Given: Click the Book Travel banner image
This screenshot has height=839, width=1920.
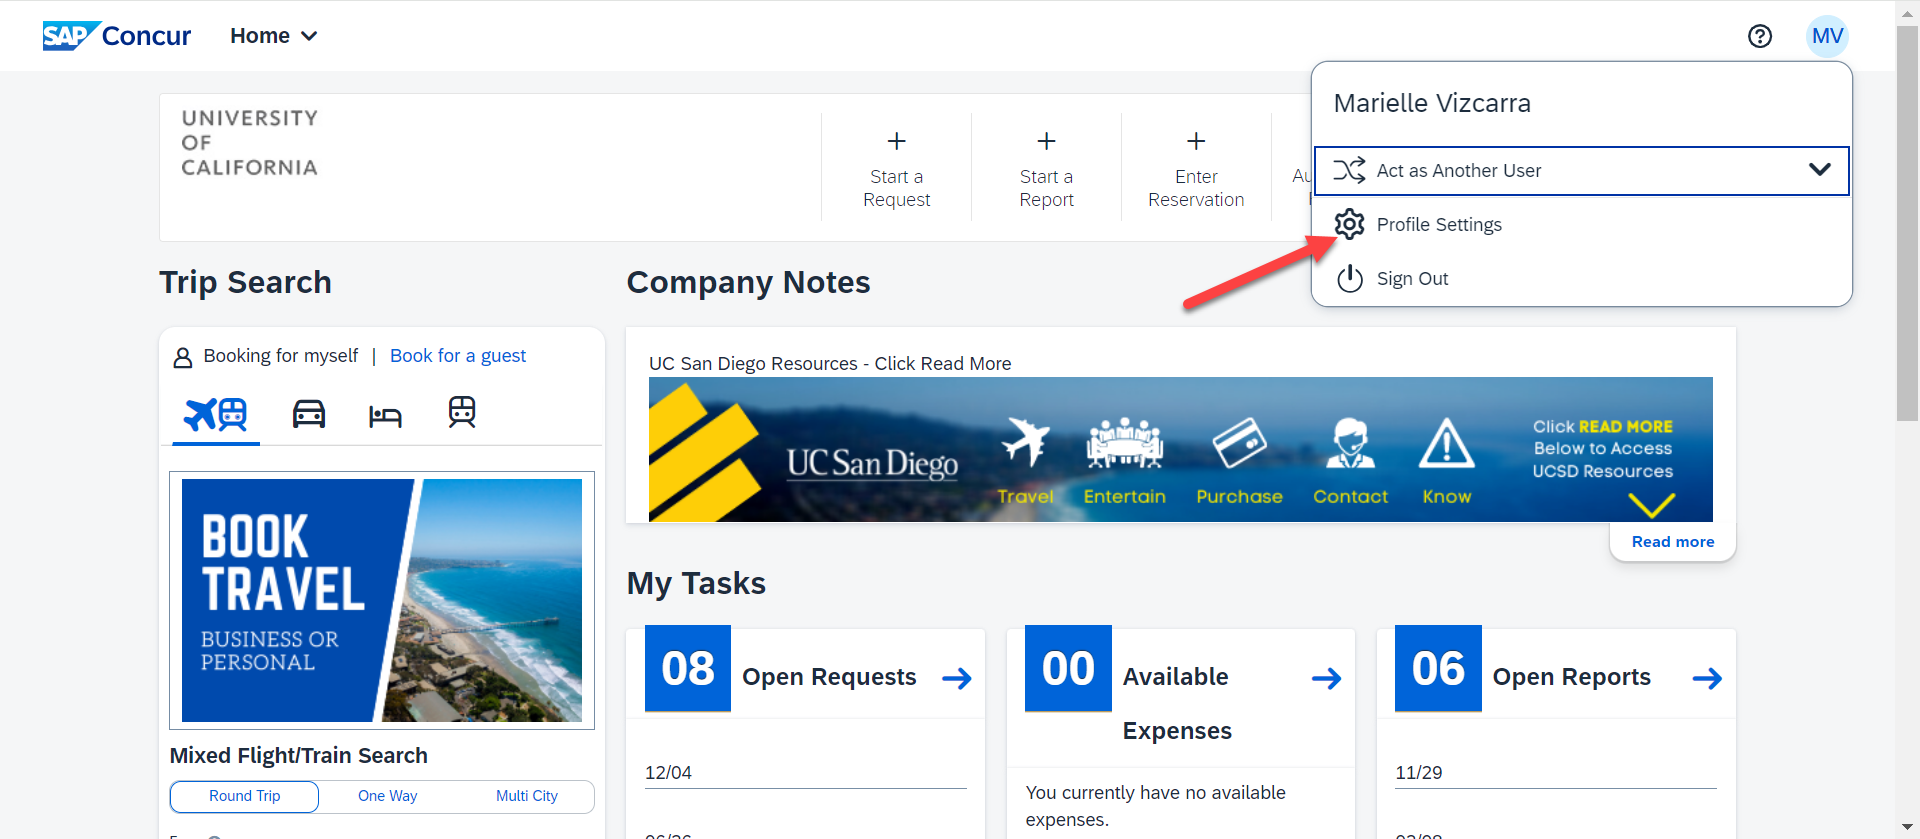Looking at the screenshot, I should coord(382,600).
